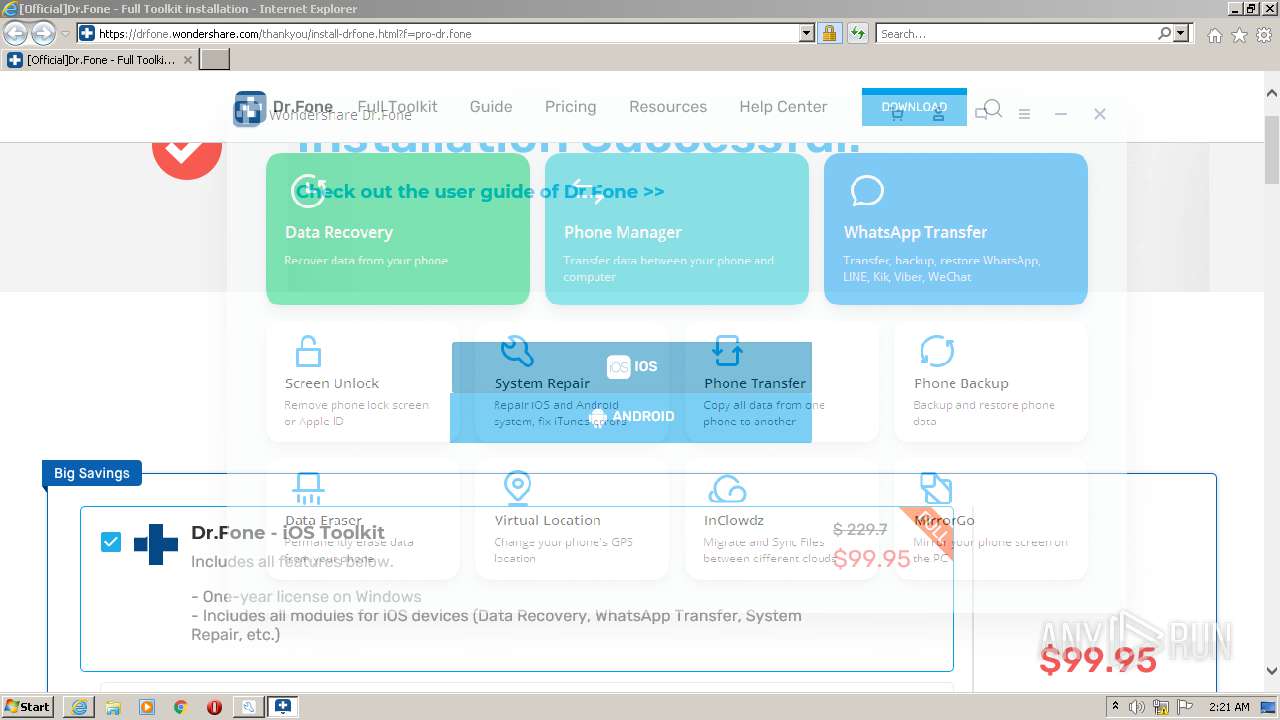Open the Data Recovery module card
Viewport: 1280px width, 720px height.
pyautogui.click(x=398, y=229)
